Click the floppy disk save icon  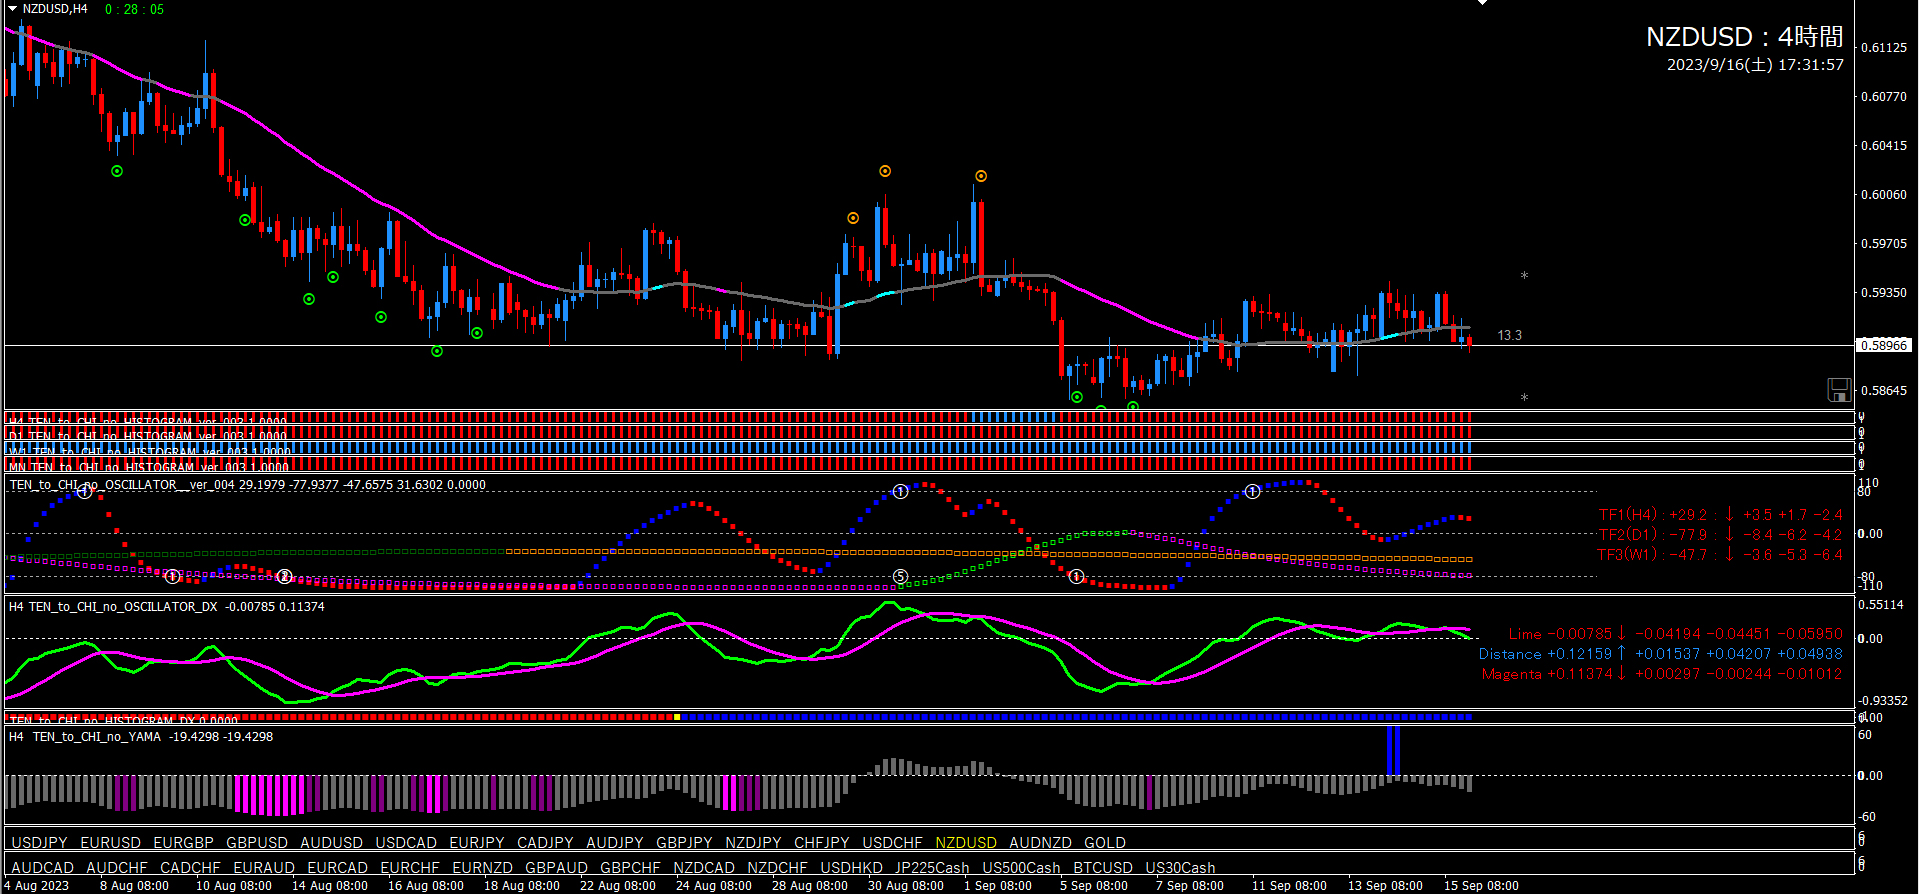point(1838,390)
